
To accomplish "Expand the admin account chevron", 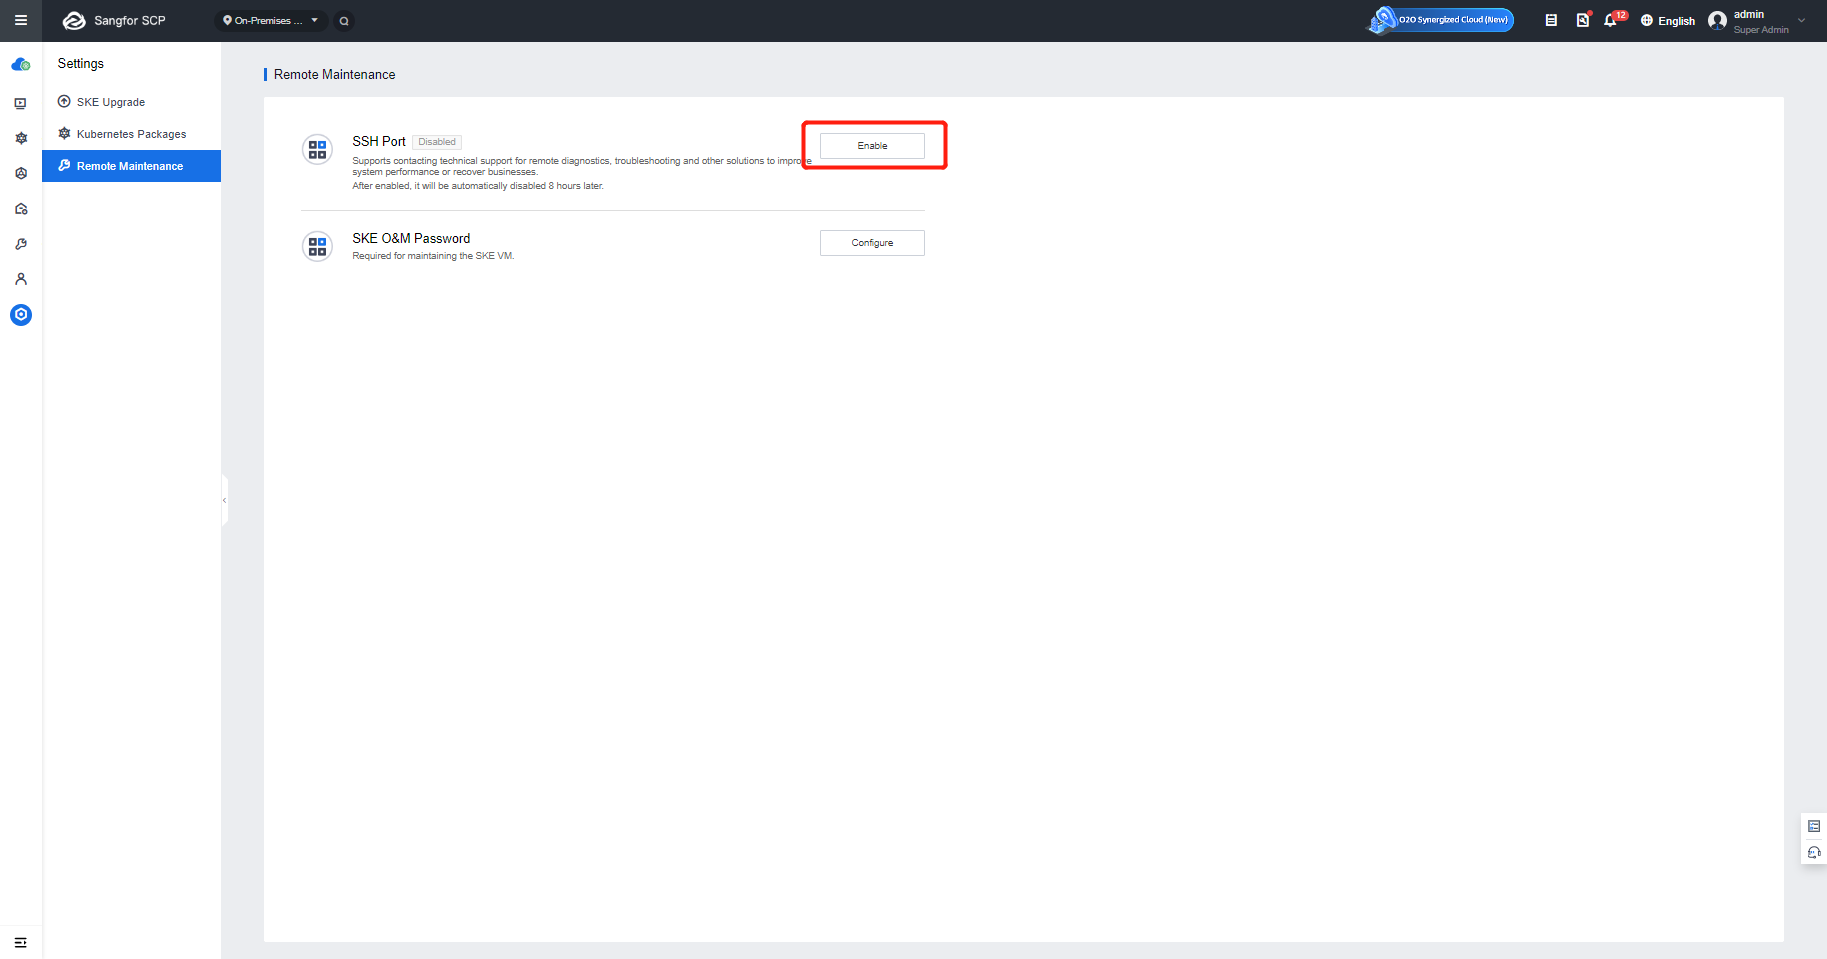I will 1802,21.
